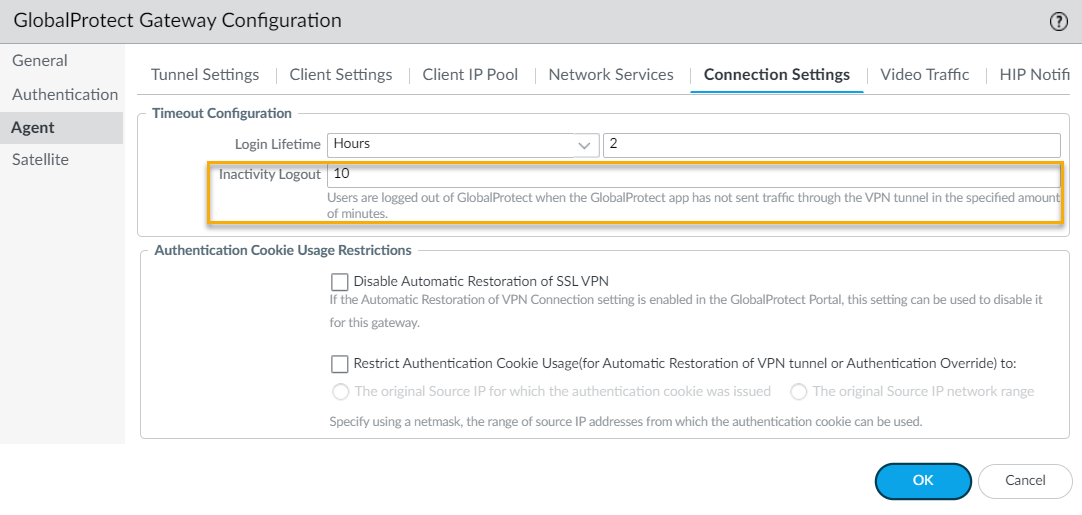Viewport: 1082px width, 515px height.
Task: Click the Login Lifetime value field
Action: tap(832, 145)
